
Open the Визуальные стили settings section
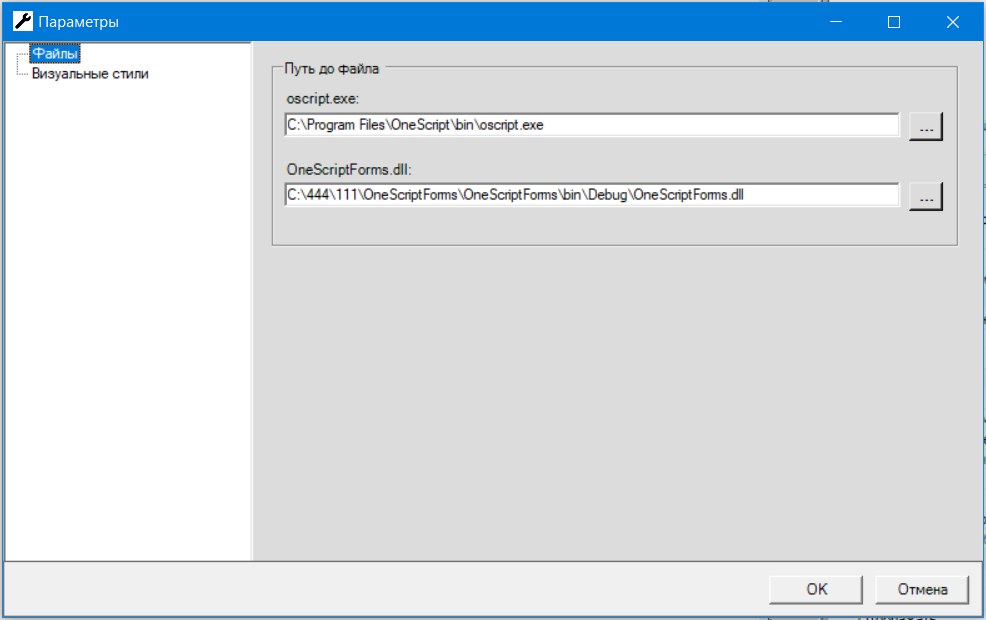coord(90,74)
